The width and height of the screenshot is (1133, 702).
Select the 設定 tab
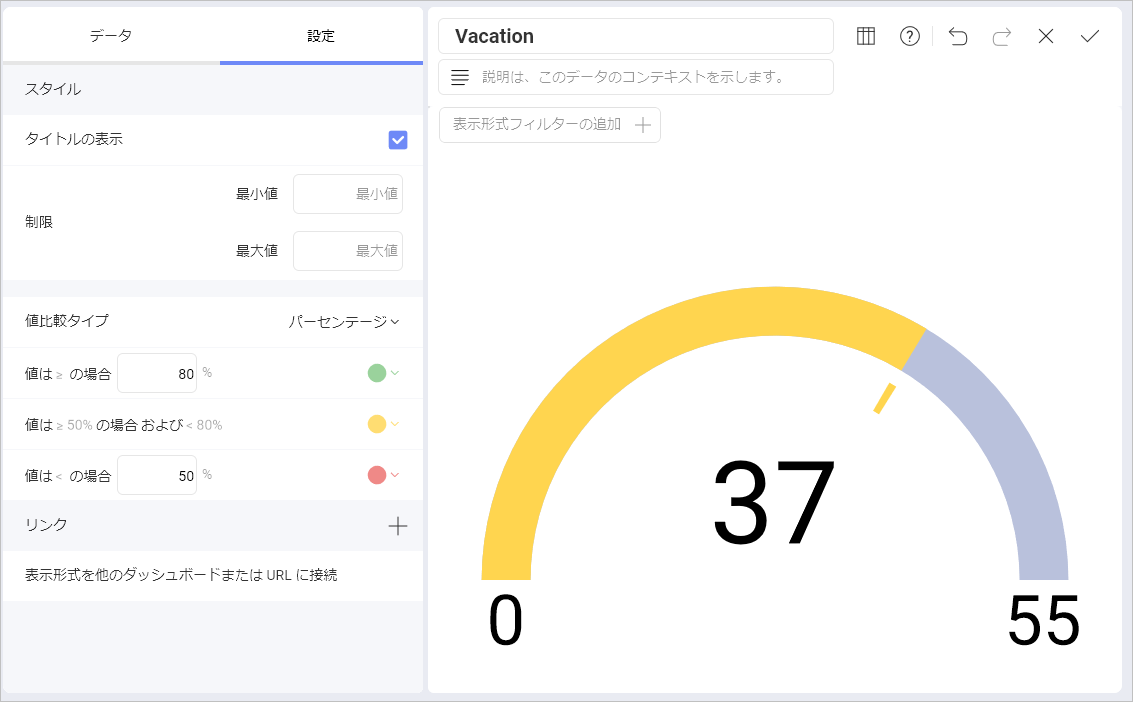pyautogui.click(x=321, y=35)
